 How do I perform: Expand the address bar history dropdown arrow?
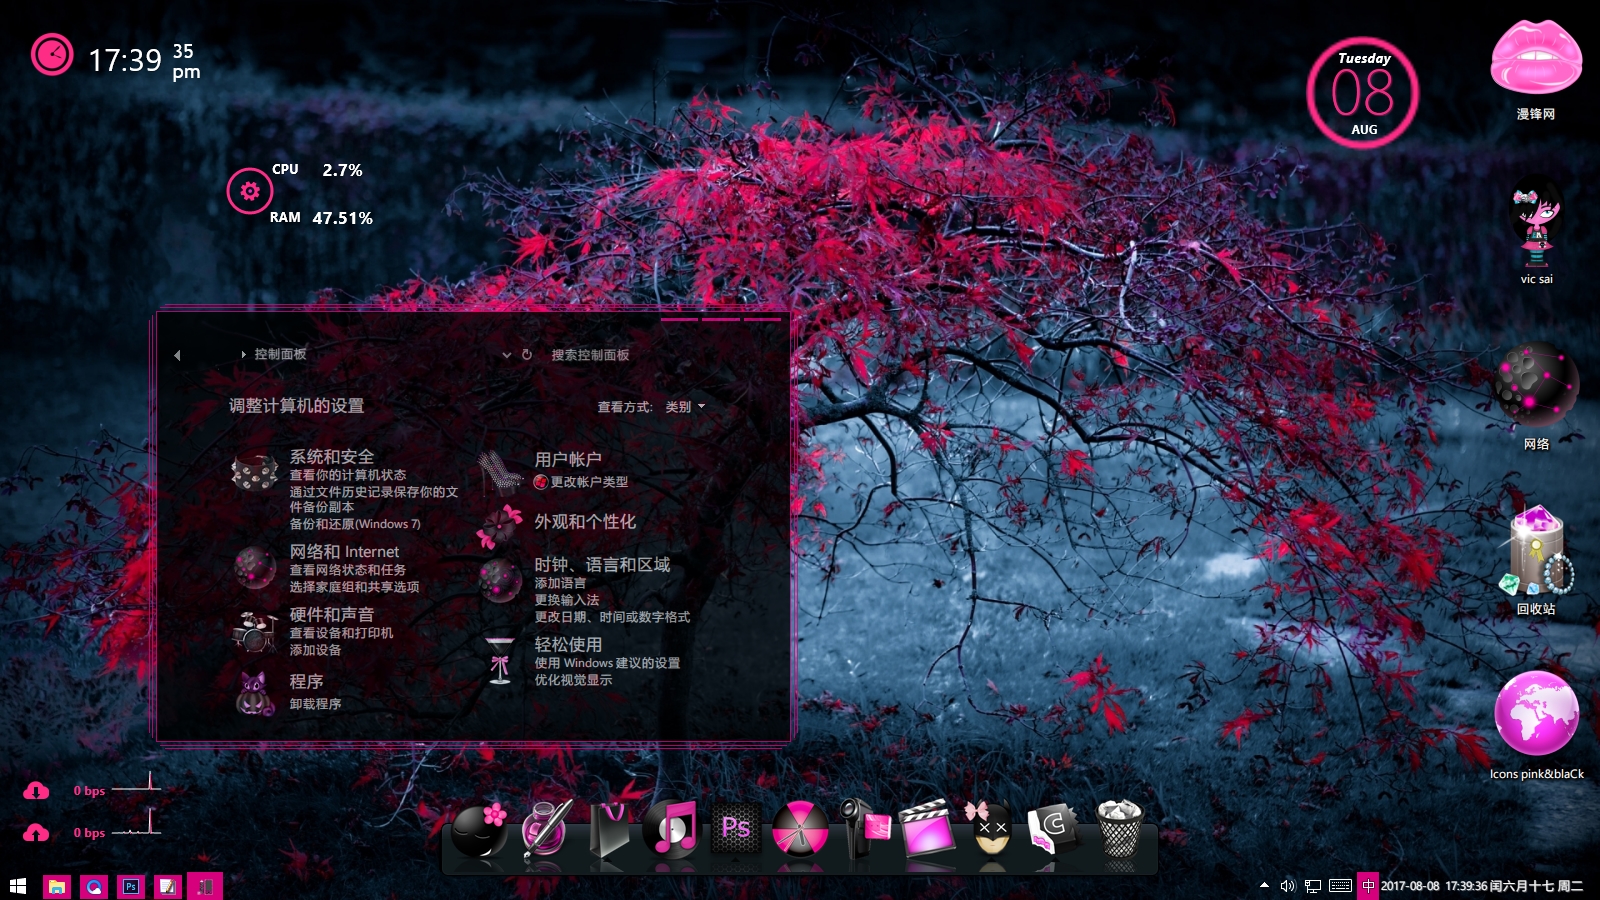[506, 355]
